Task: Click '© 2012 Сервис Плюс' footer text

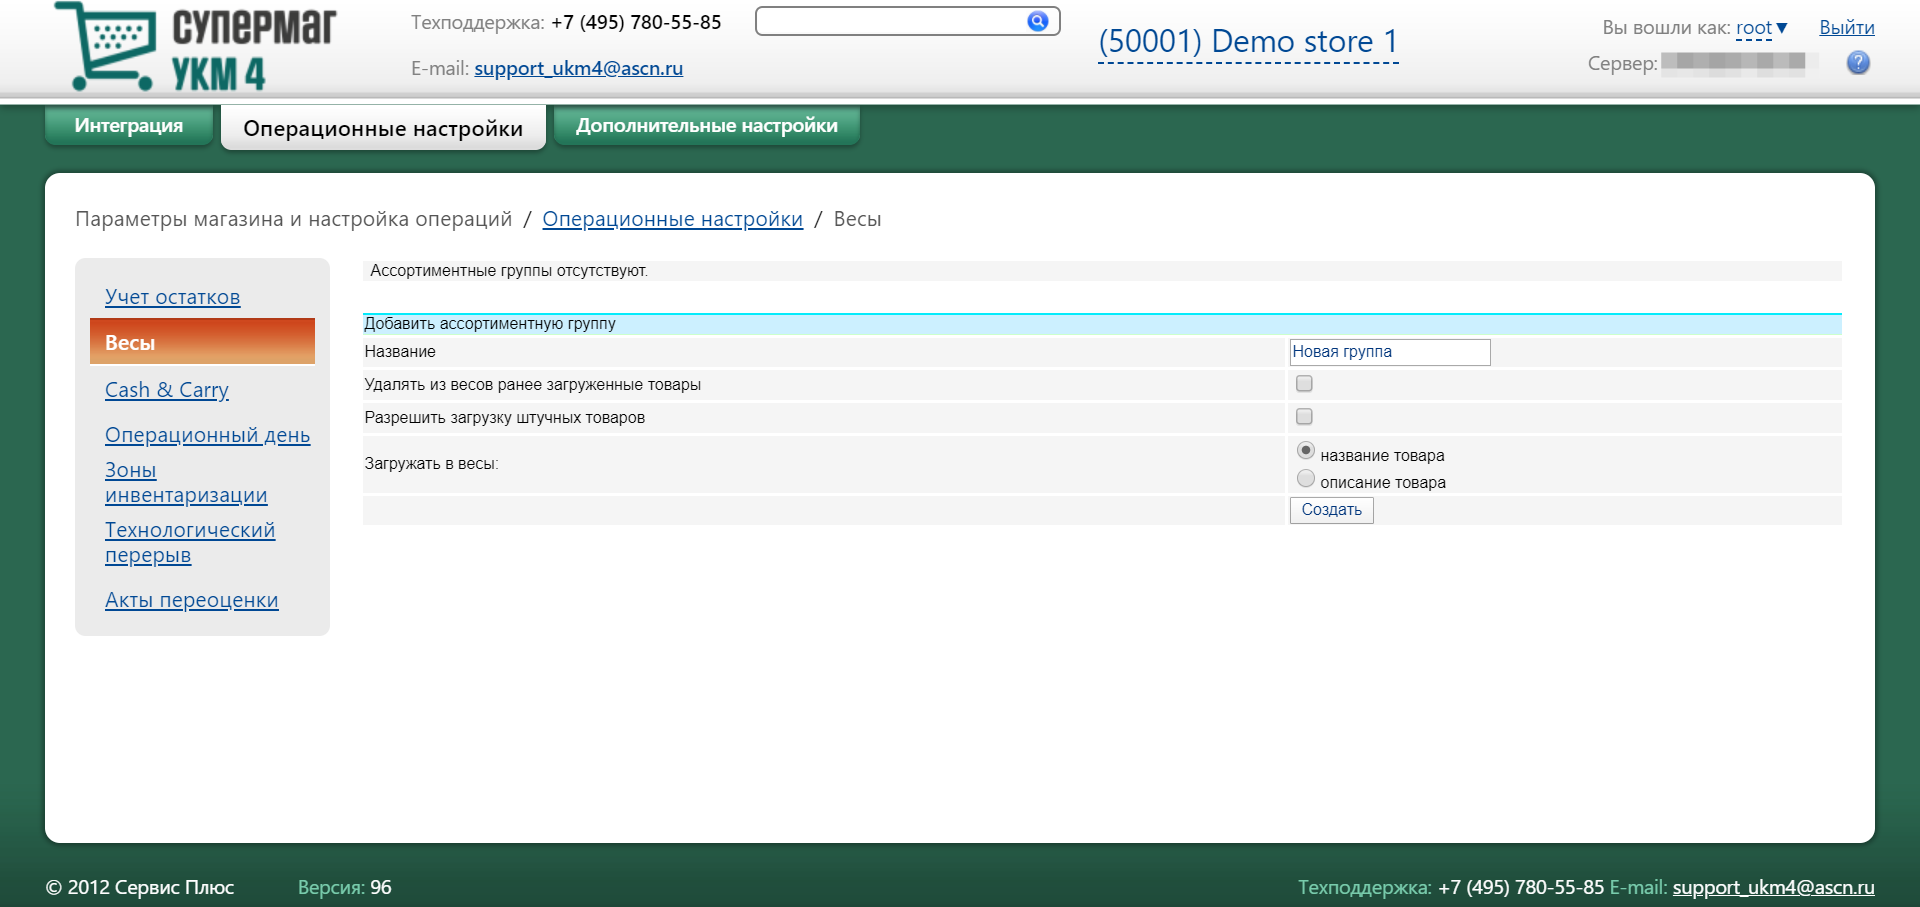Action: coord(140,887)
